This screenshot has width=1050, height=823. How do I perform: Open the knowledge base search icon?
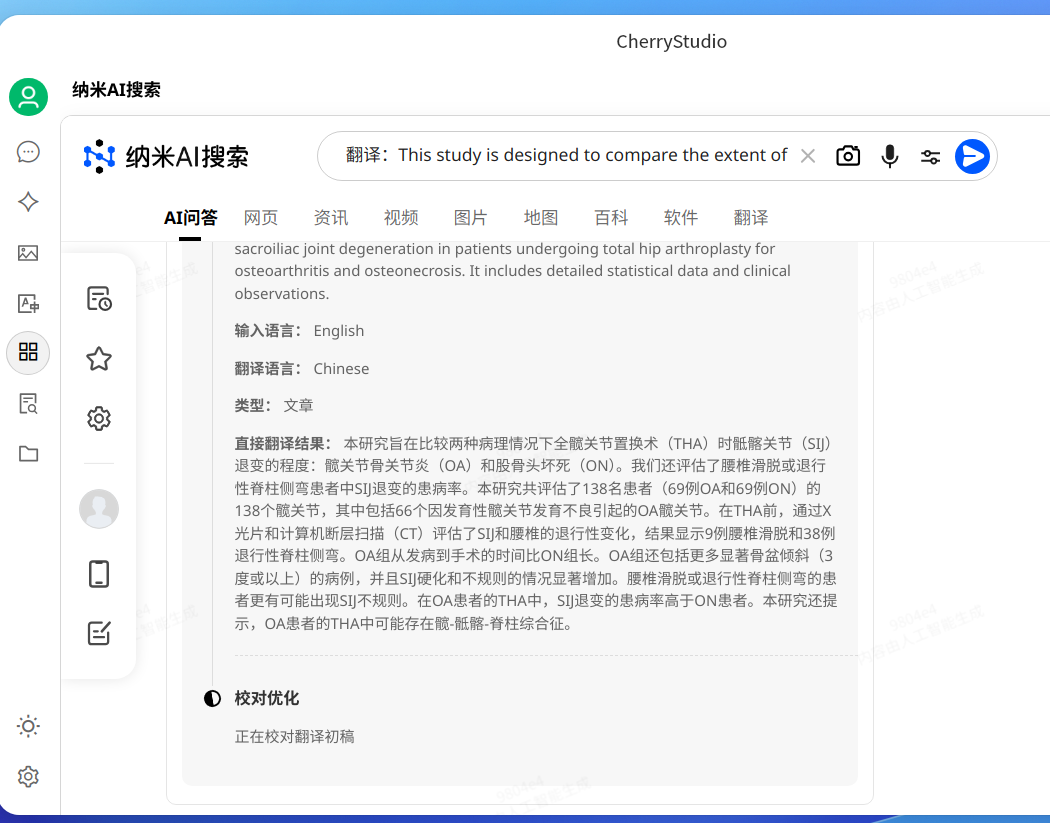[x=28, y=403]
